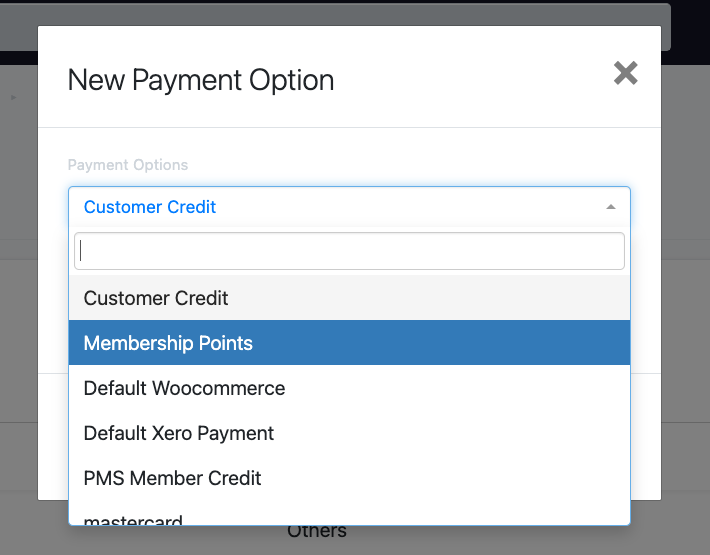710x555 pixels.
Task: Focus the dropdown search text field
Action: (x=349, y=251)
